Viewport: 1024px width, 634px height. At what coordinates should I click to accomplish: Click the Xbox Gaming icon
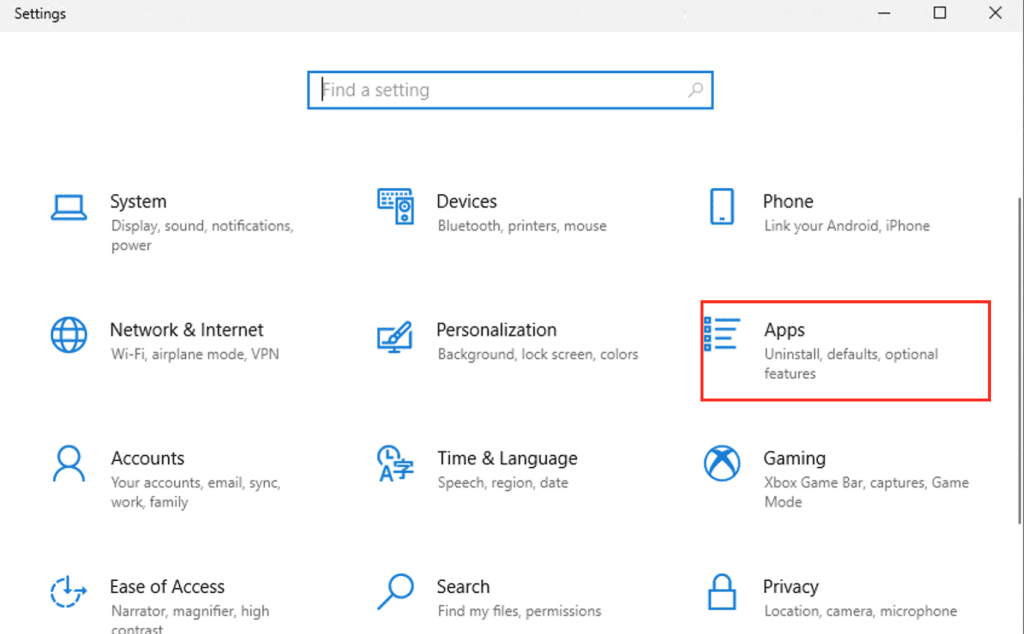pos(721,463)
